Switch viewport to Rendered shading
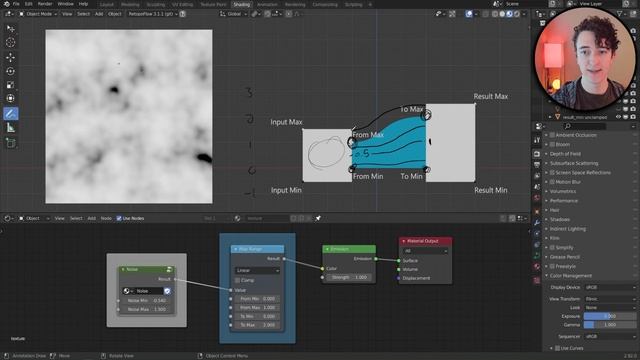Screen dimensions: 640x360 [x=517, y=14]
